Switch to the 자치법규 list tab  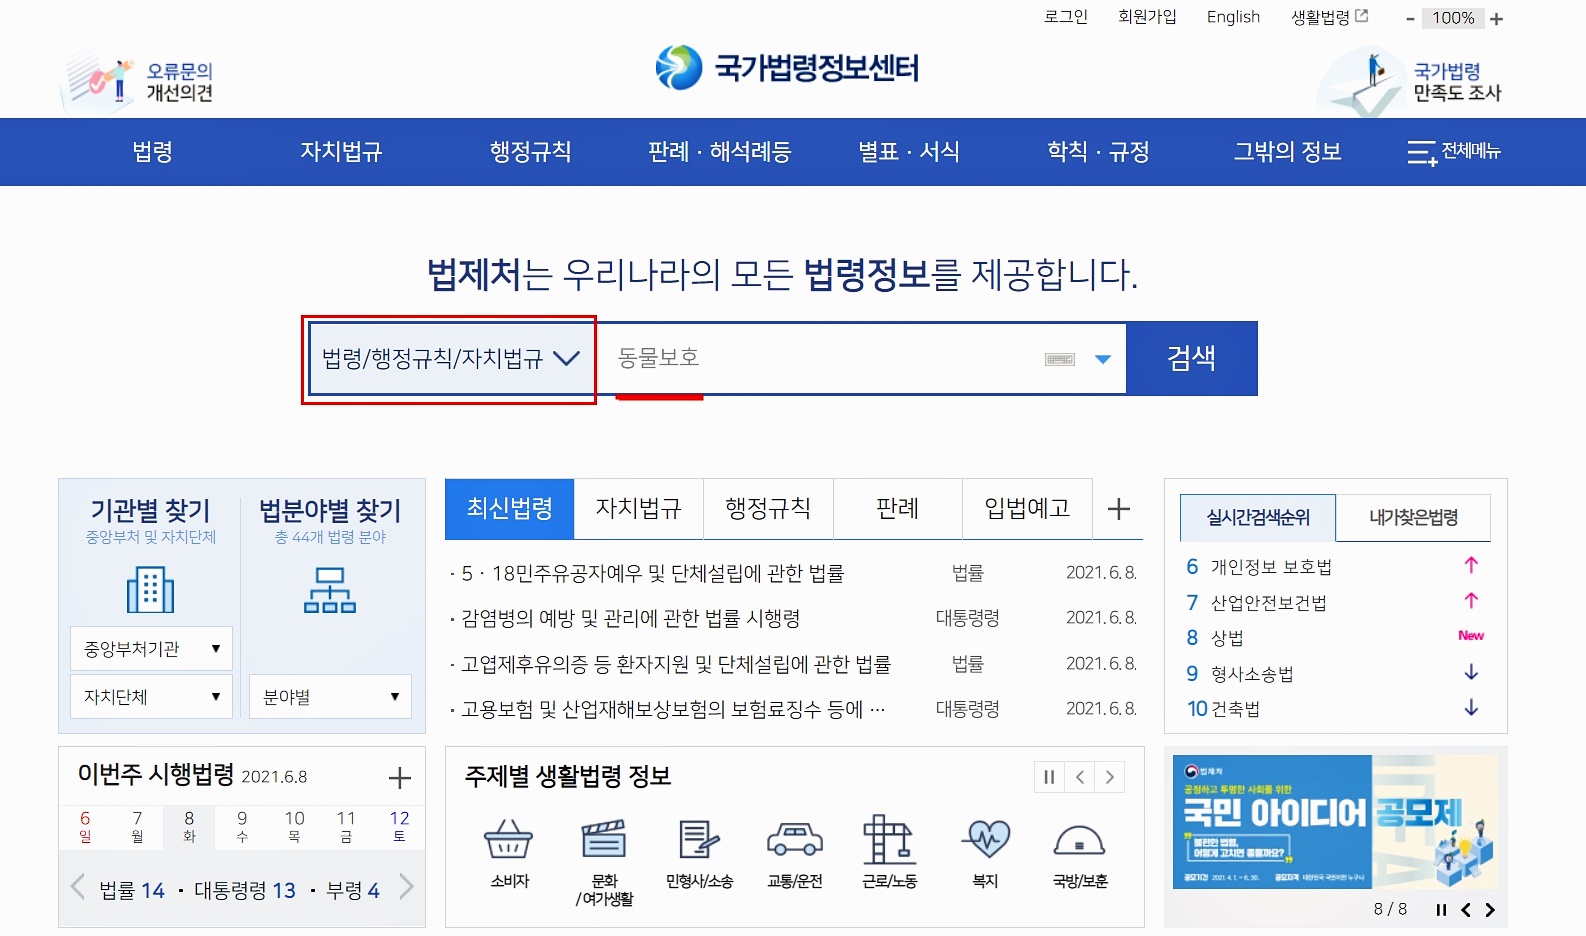[639, 509]
